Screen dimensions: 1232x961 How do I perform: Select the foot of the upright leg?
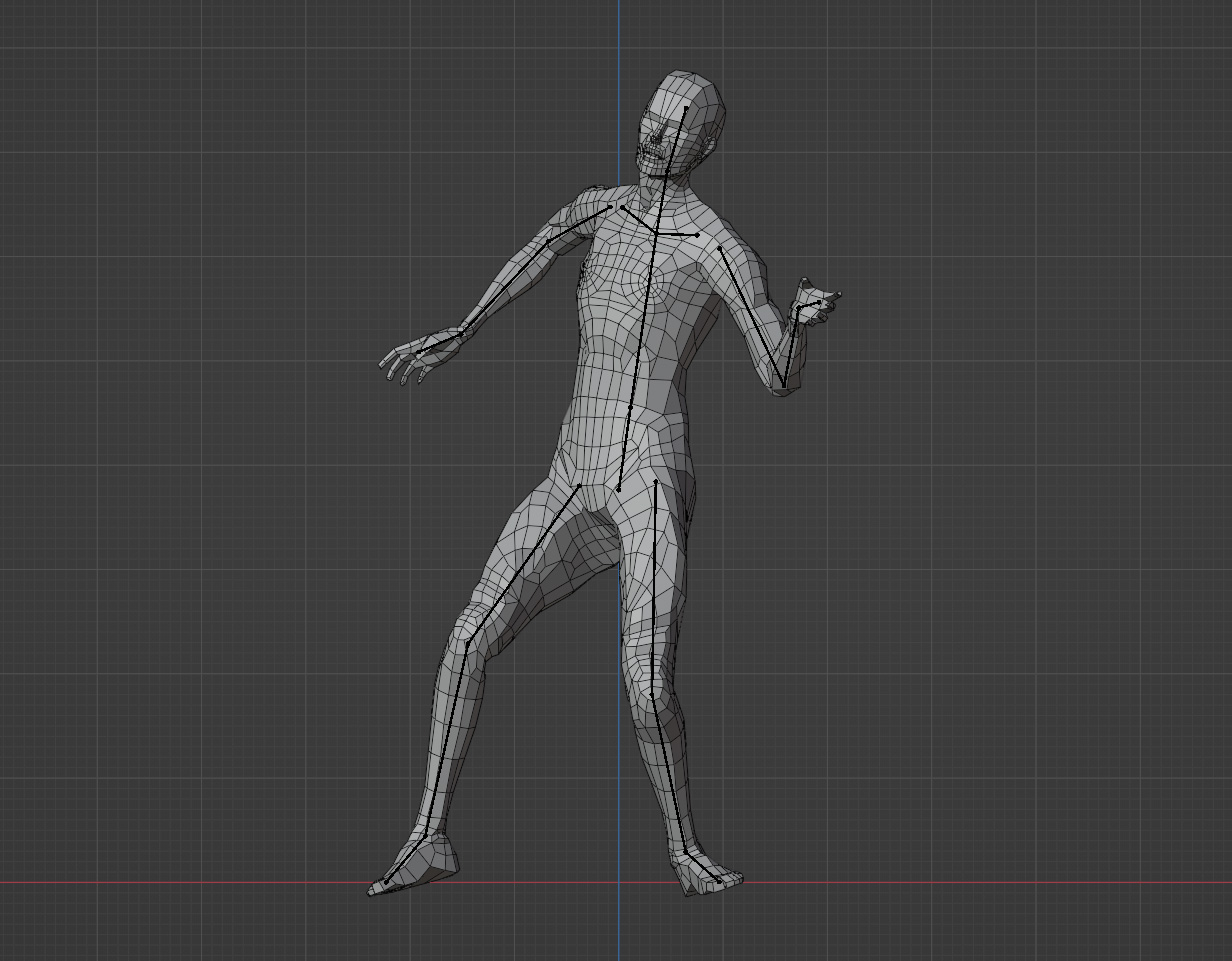coord(711,873)
